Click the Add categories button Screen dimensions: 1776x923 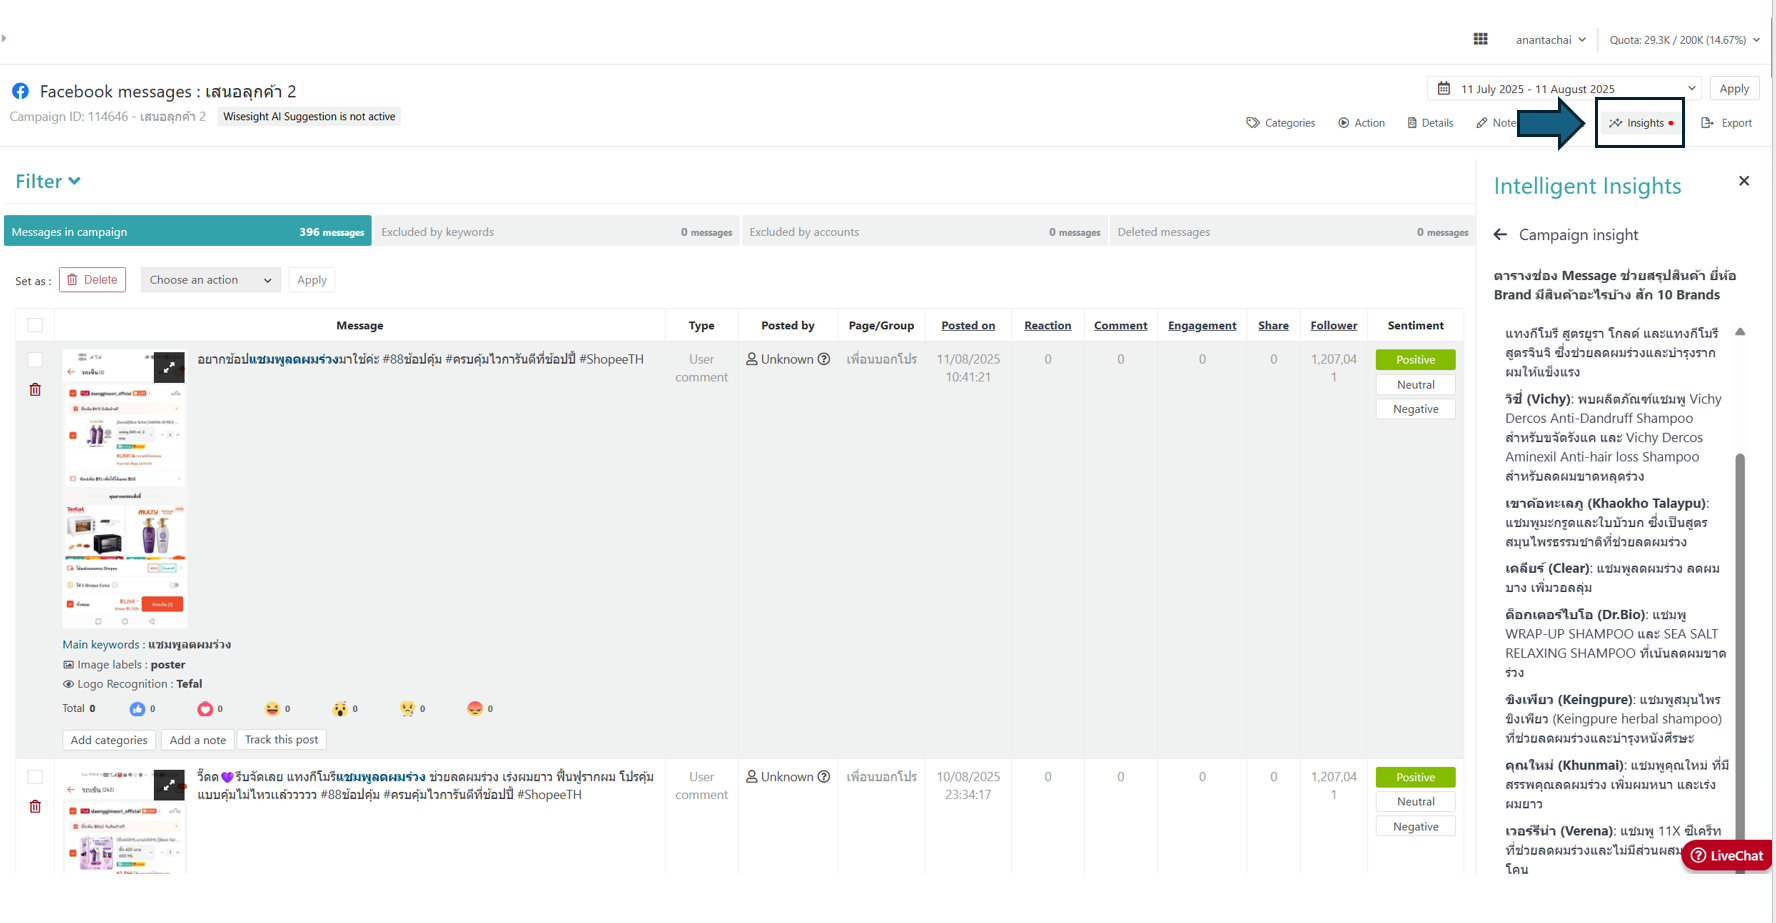(109, 740)
